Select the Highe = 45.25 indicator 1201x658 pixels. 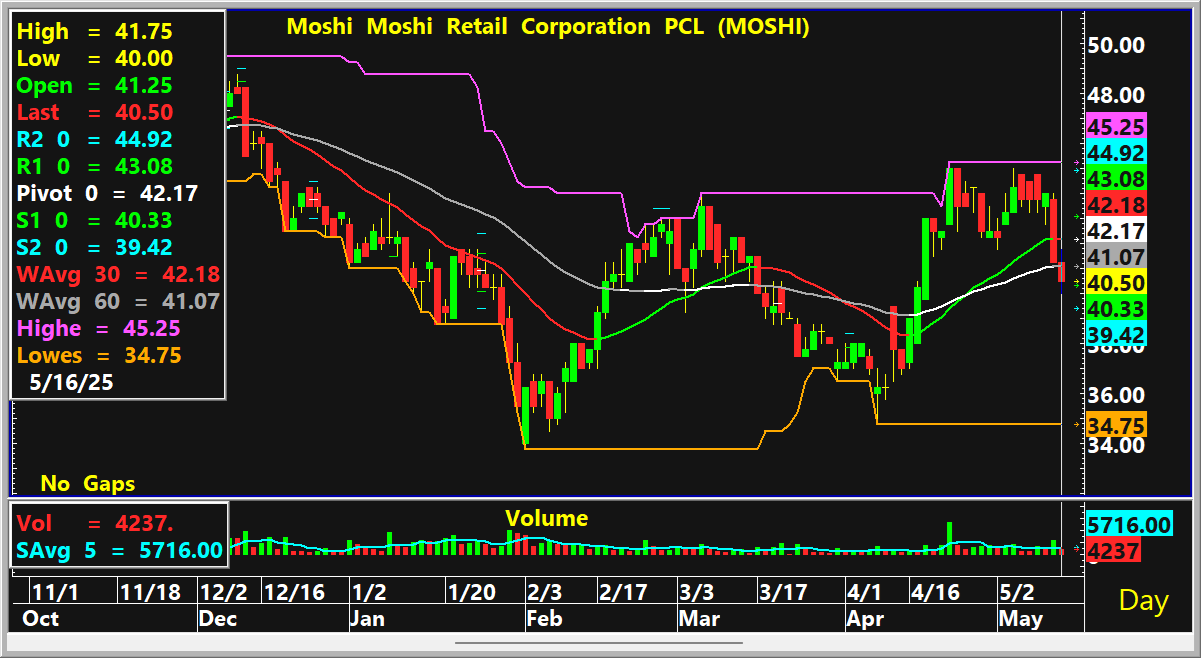pyautogui.click(x=99, y=328)
